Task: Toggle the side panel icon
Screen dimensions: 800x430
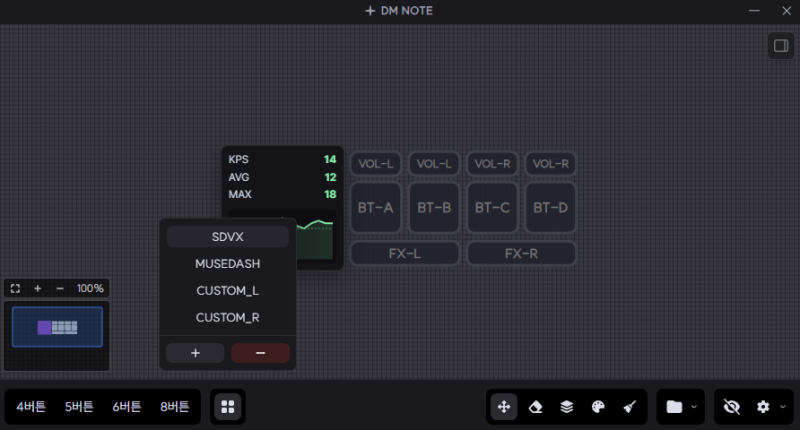Action: [781, 46]
